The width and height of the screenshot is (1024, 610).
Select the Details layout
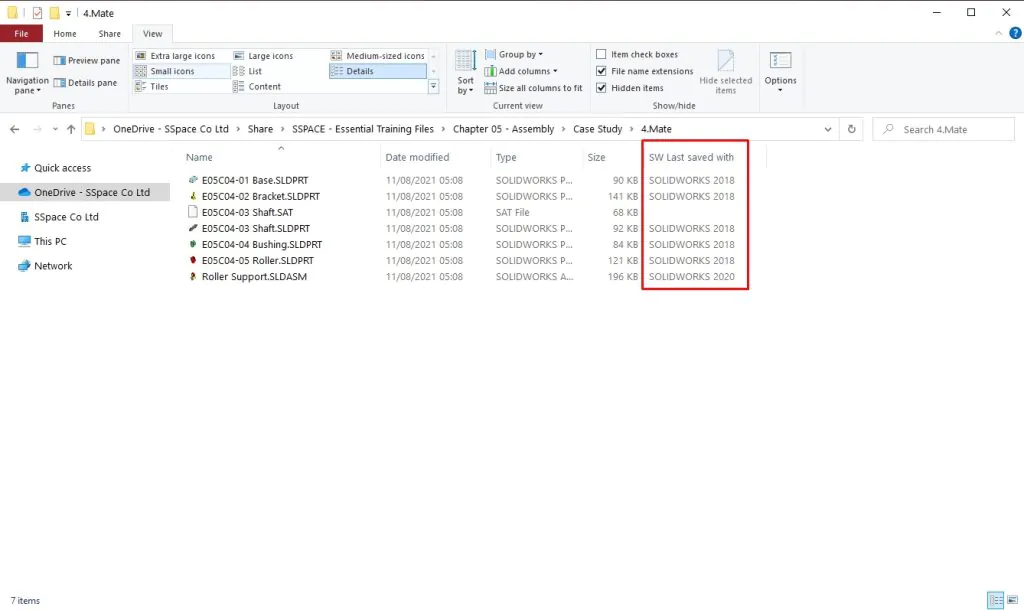(x=377, y=71)
